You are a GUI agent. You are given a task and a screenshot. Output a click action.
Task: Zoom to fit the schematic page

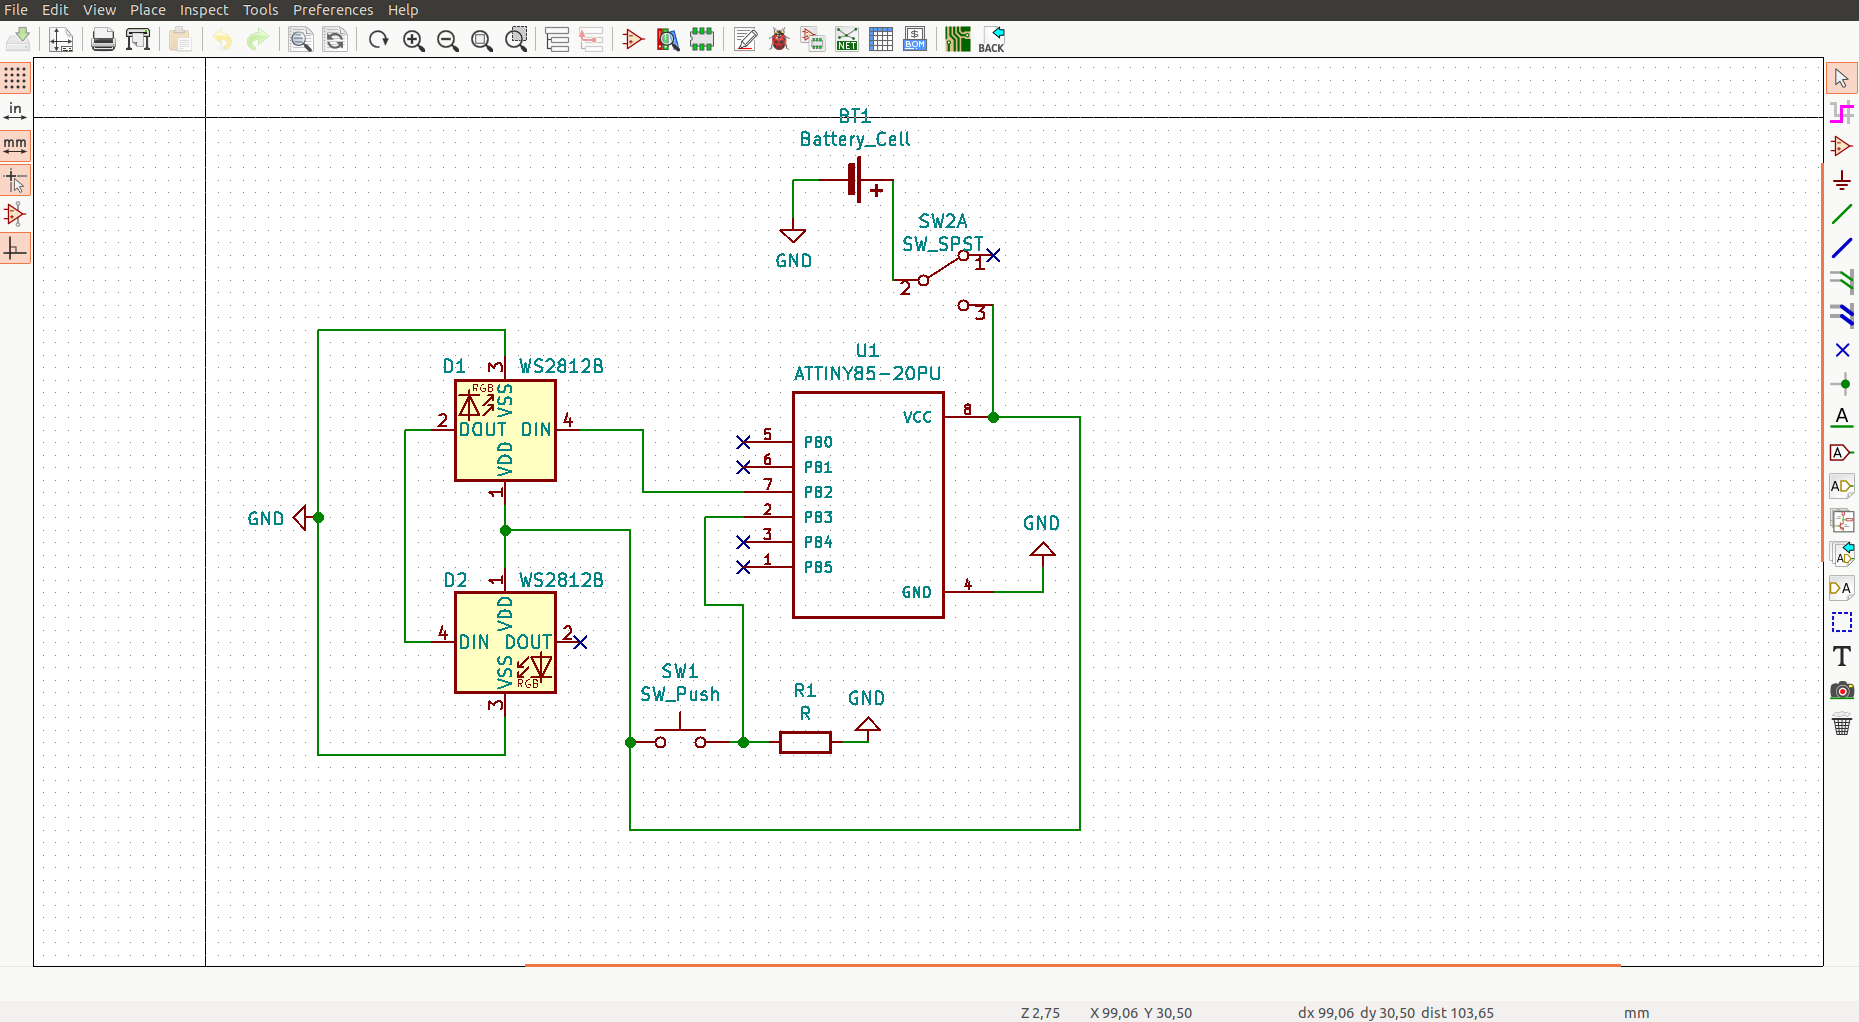(x=481, y=39)
